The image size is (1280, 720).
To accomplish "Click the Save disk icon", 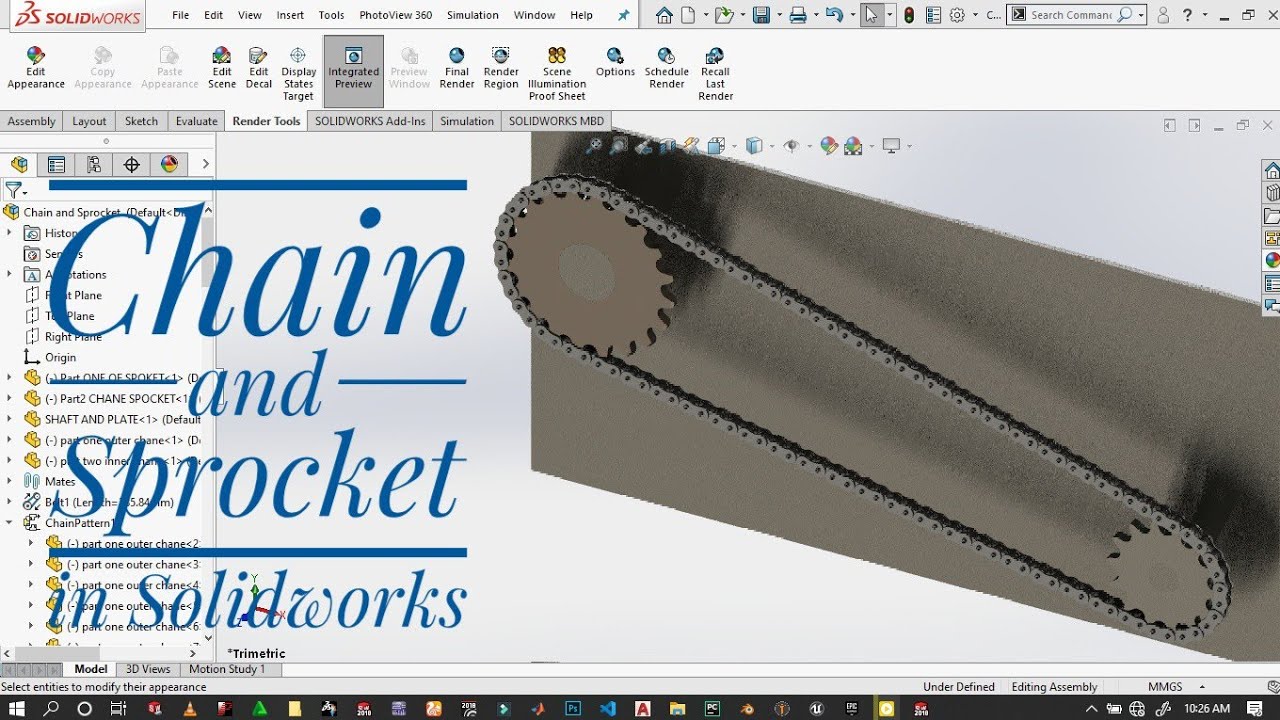I will 761,15.
